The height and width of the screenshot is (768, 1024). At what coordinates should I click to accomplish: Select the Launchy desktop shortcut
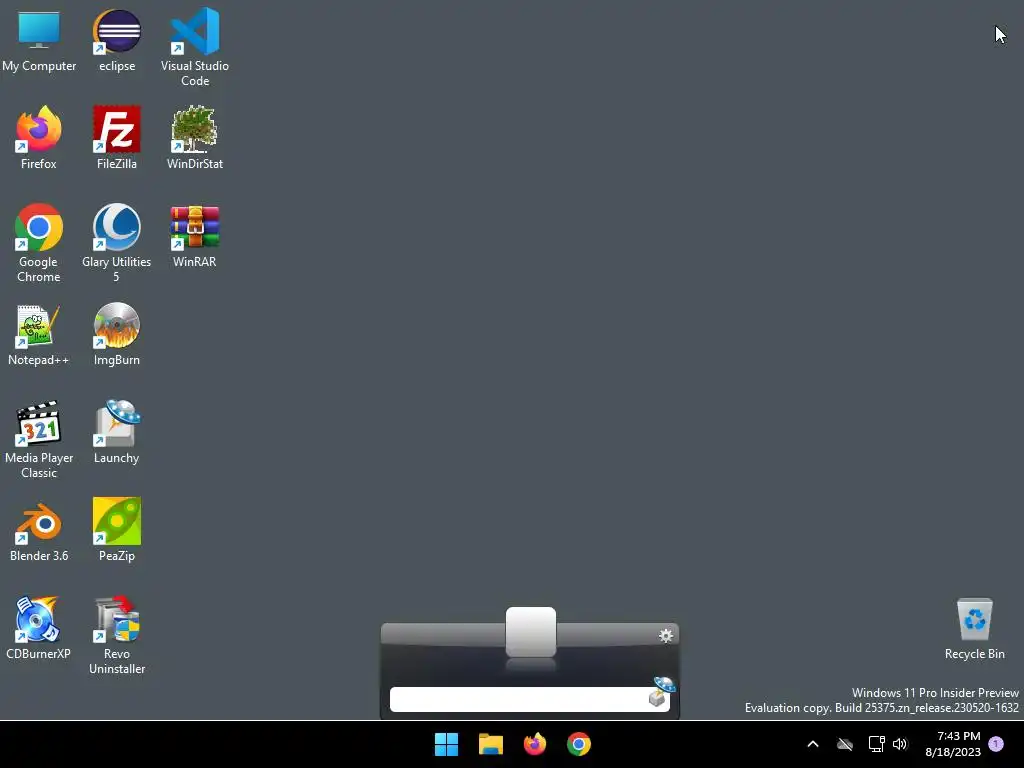point(117,432)
